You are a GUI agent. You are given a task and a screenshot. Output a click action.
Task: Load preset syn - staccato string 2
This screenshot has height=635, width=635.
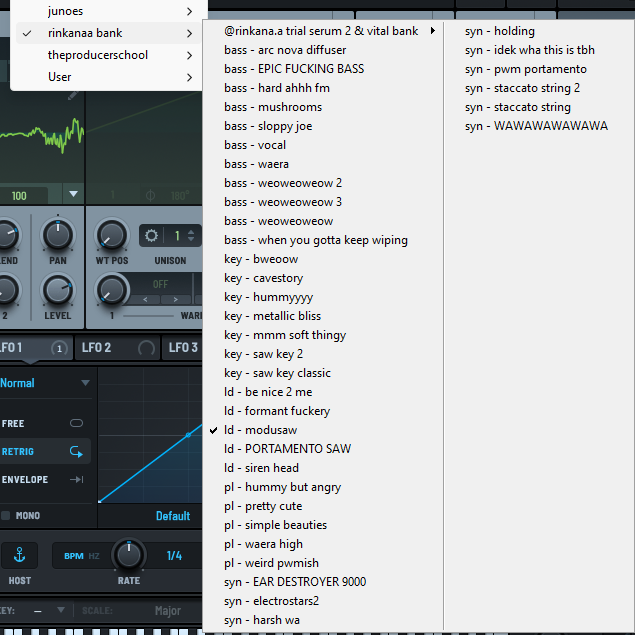pyautogui.click(x=539, y=88)
